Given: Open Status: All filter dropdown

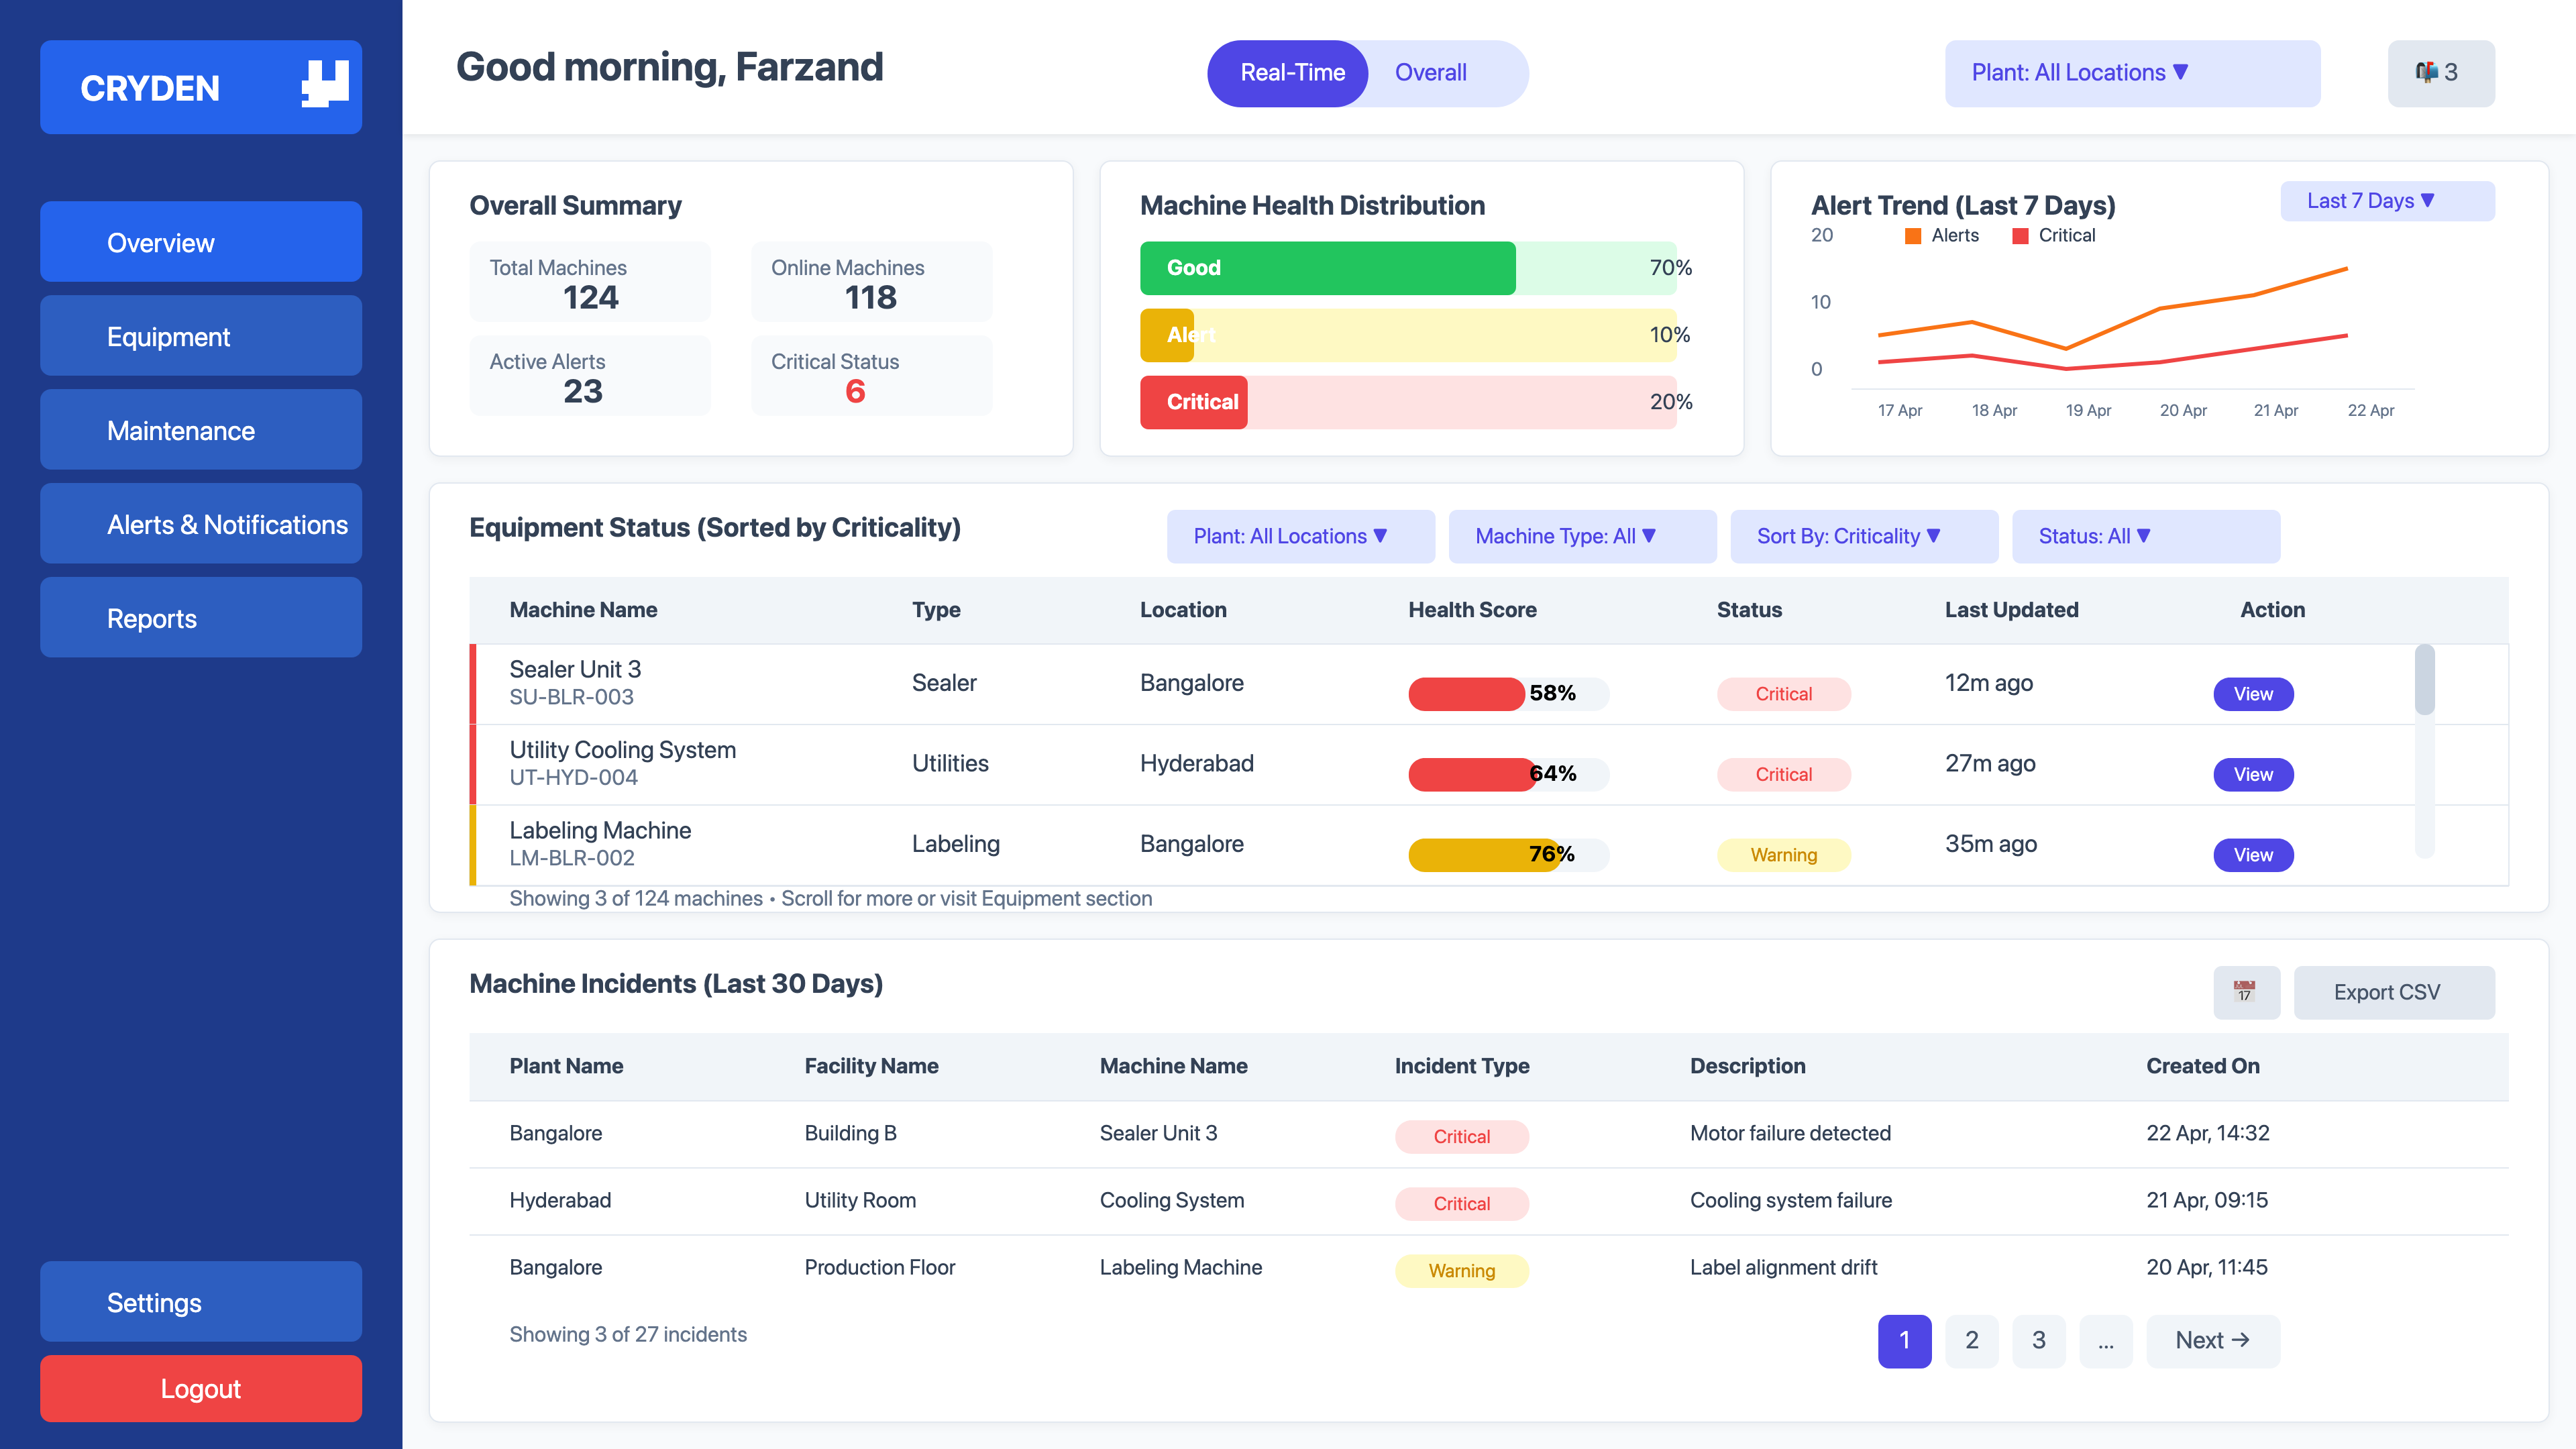Looking at the screenshot, I should [2146, 536].
